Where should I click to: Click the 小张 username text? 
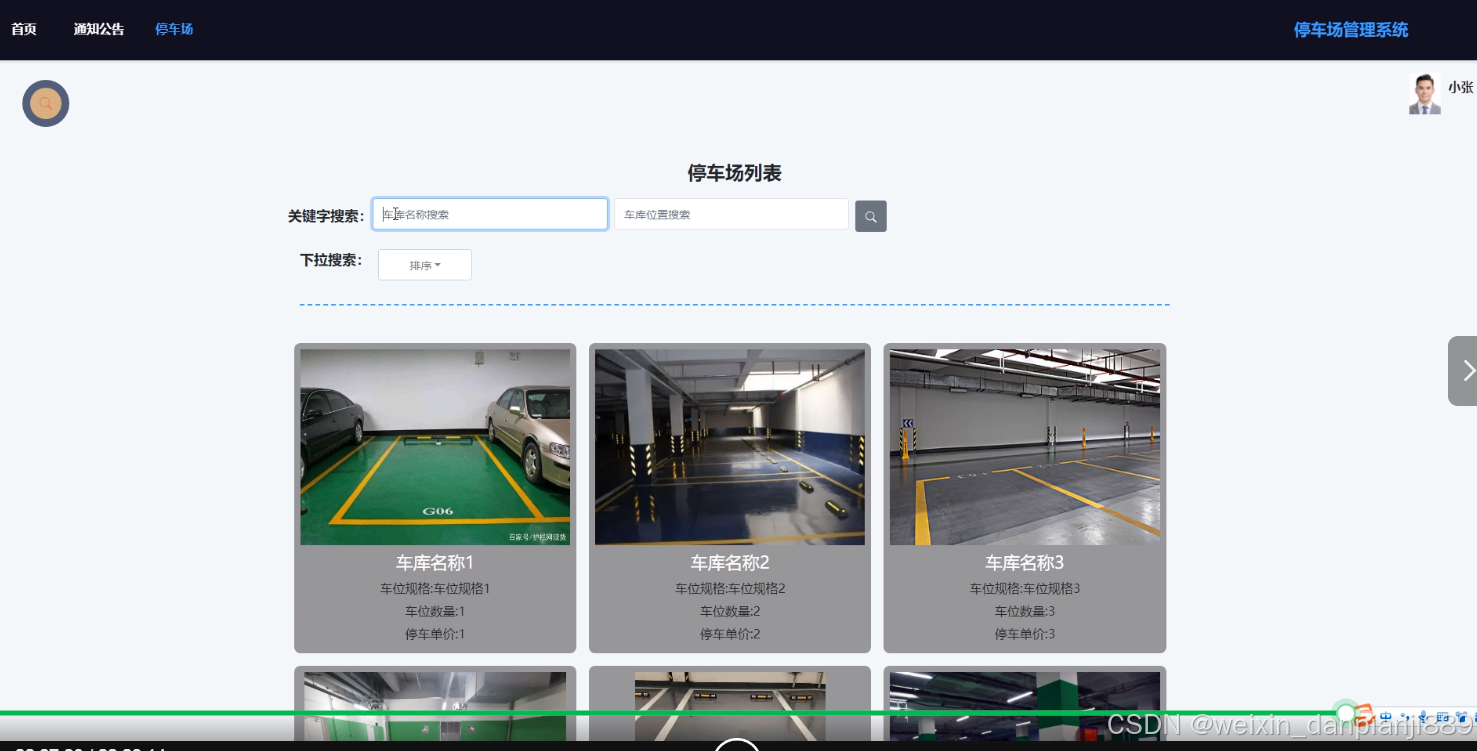1461,87
